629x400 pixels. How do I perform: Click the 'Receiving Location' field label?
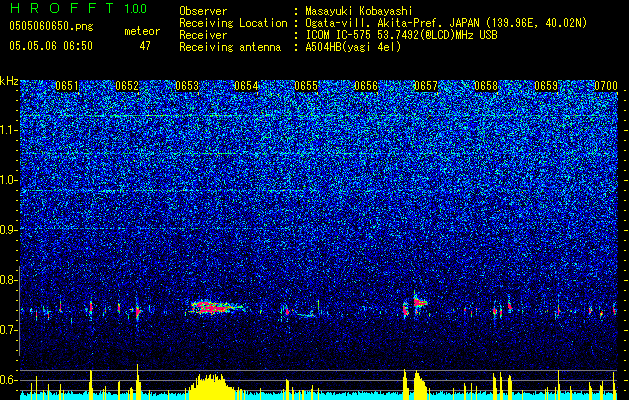point(233,23)
